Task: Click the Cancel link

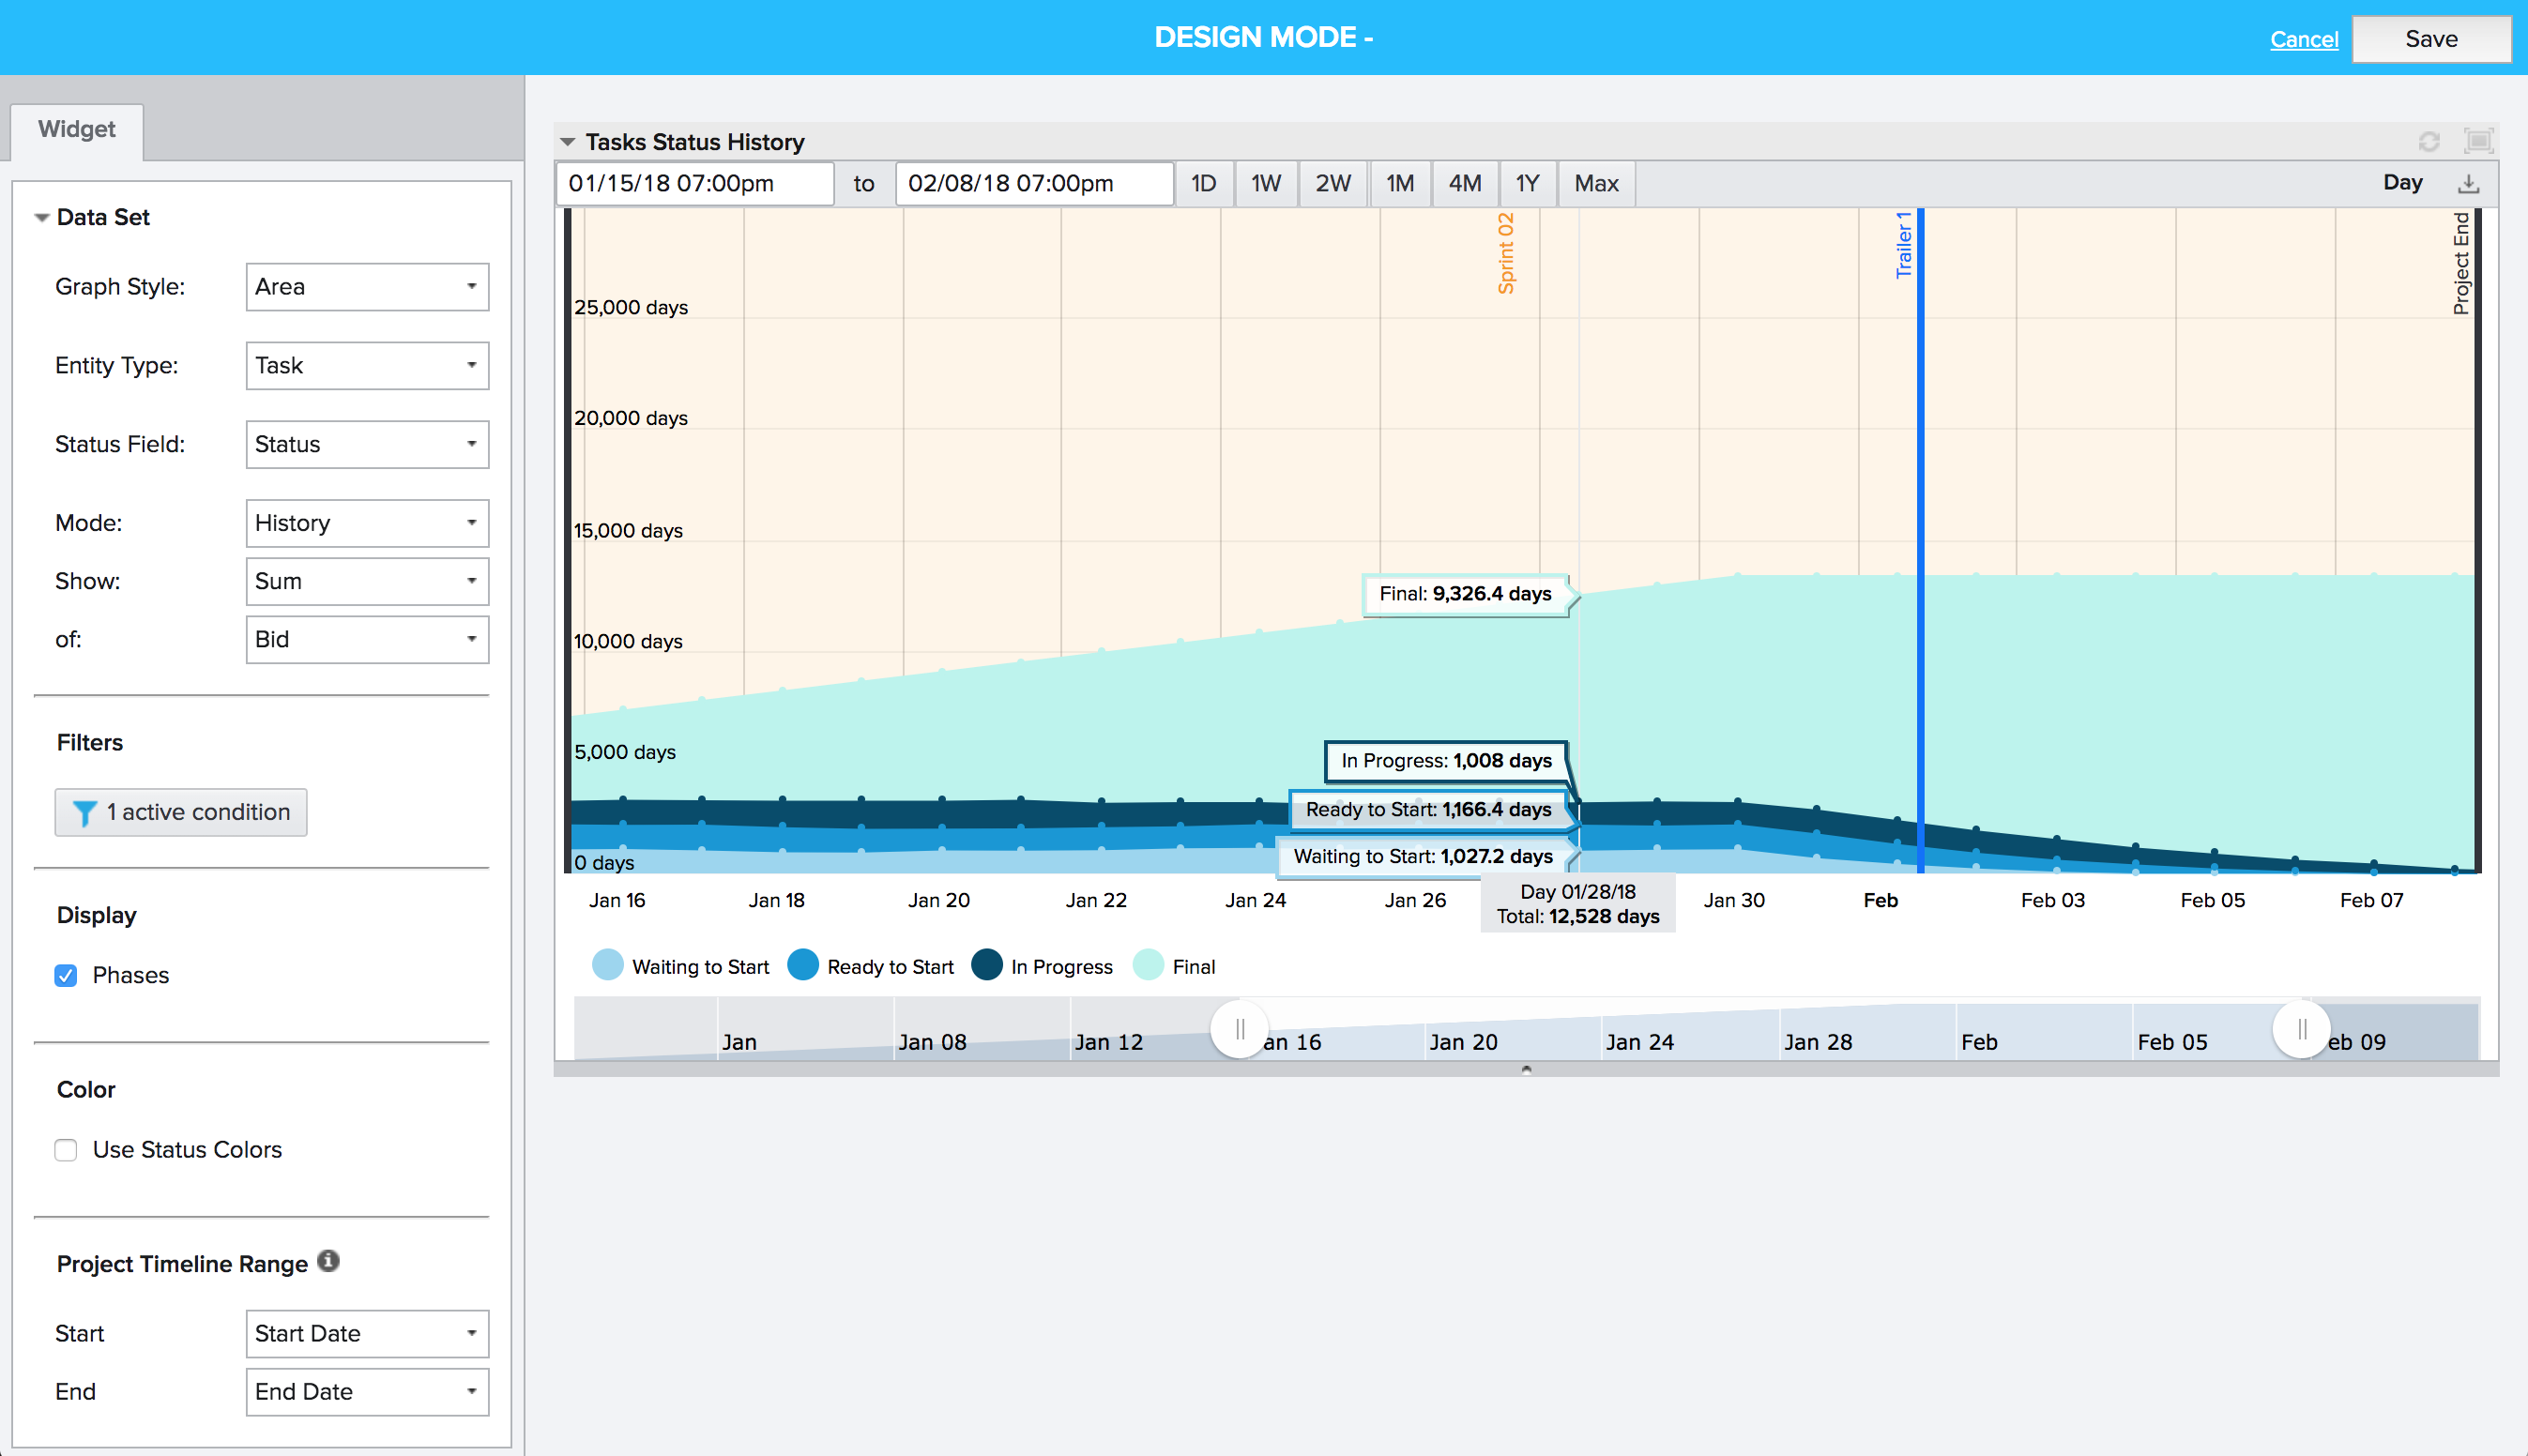Action: (x=2303, y=39)
